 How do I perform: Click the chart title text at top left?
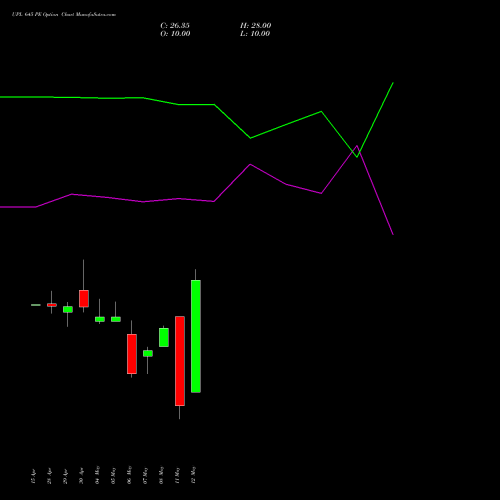[x=64, y=15]
